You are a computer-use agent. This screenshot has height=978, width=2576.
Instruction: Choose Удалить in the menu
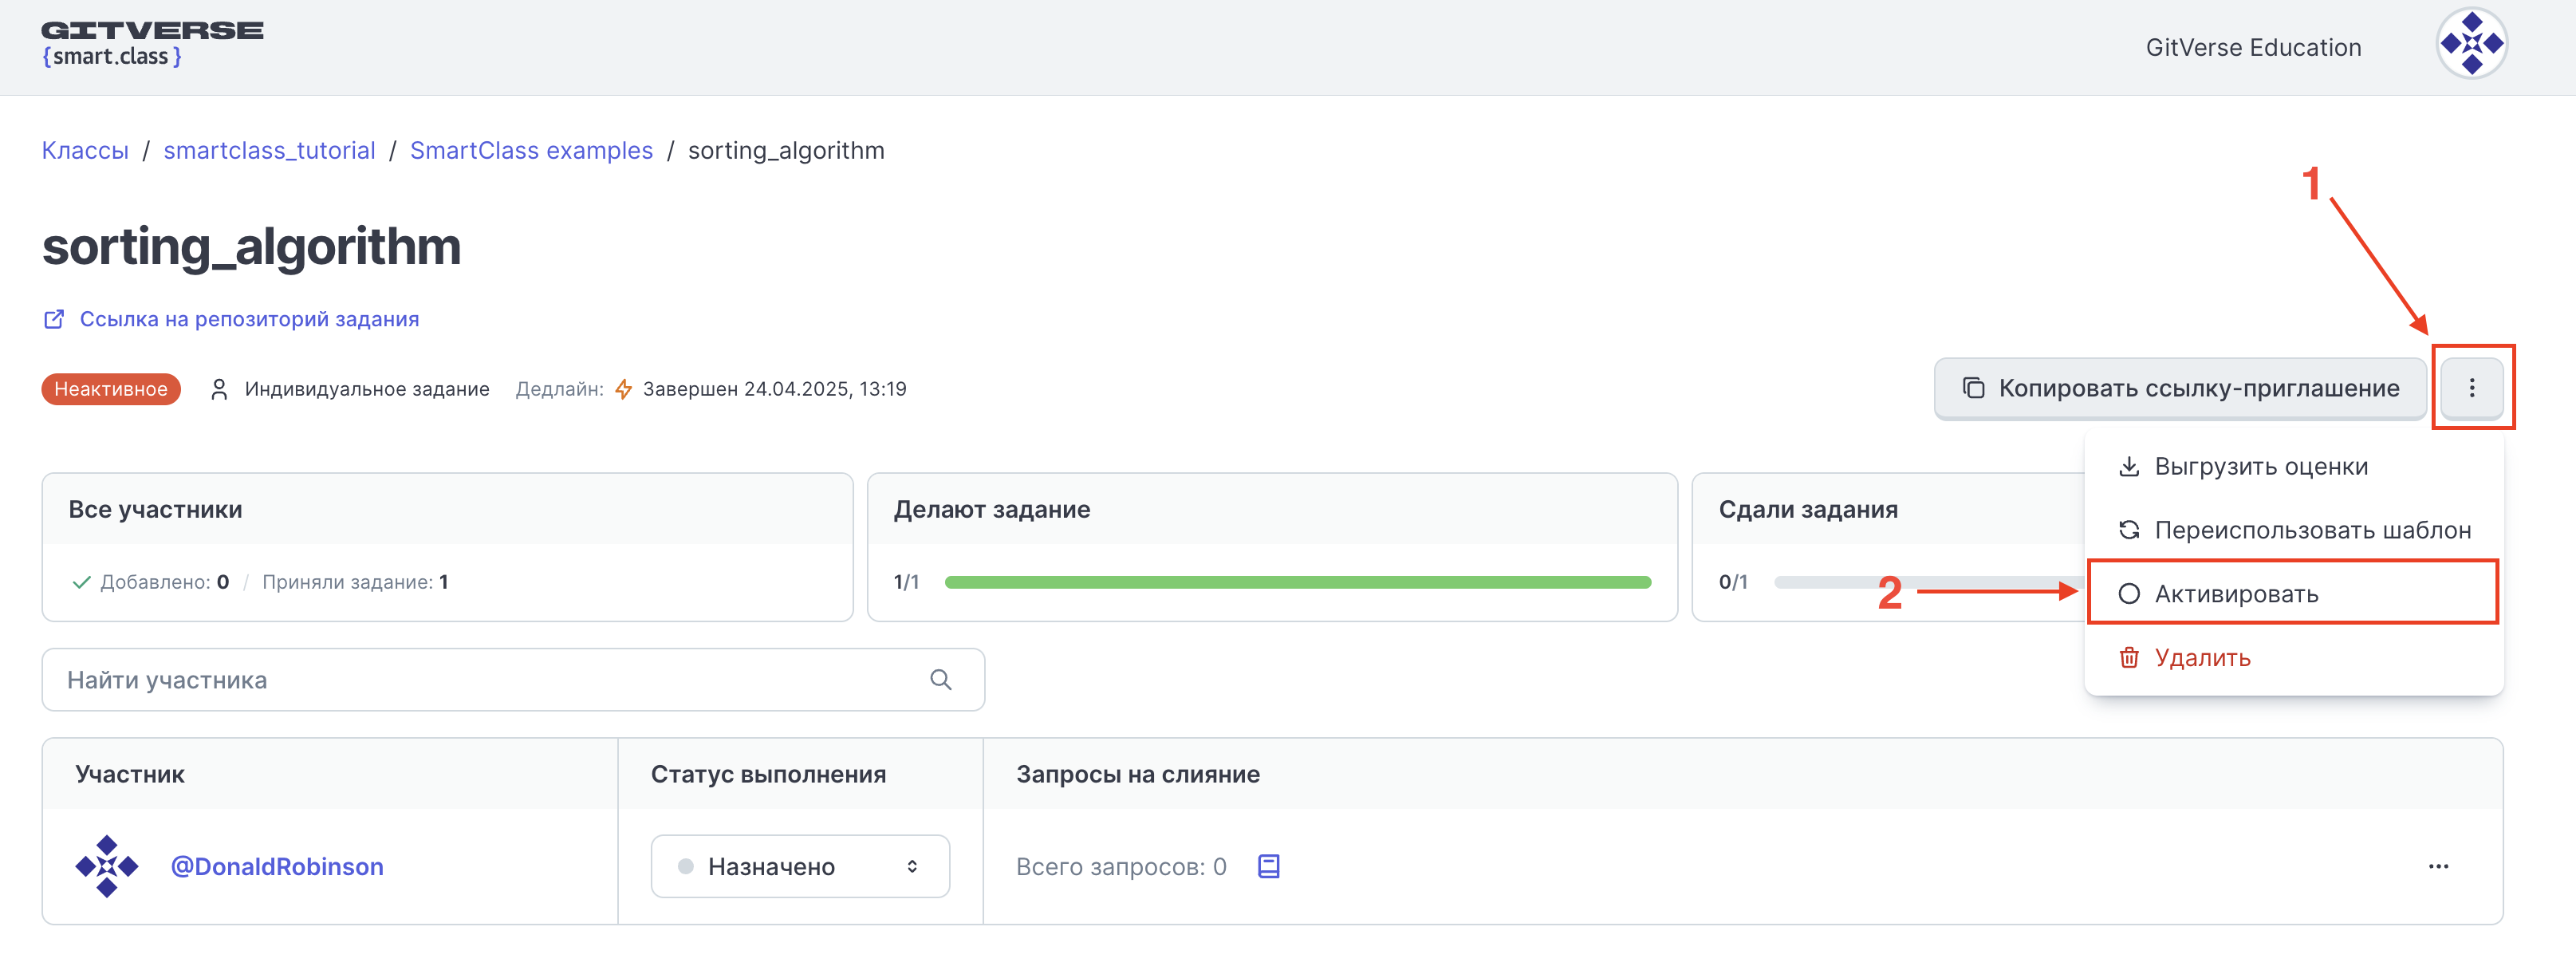(2294, 658)
